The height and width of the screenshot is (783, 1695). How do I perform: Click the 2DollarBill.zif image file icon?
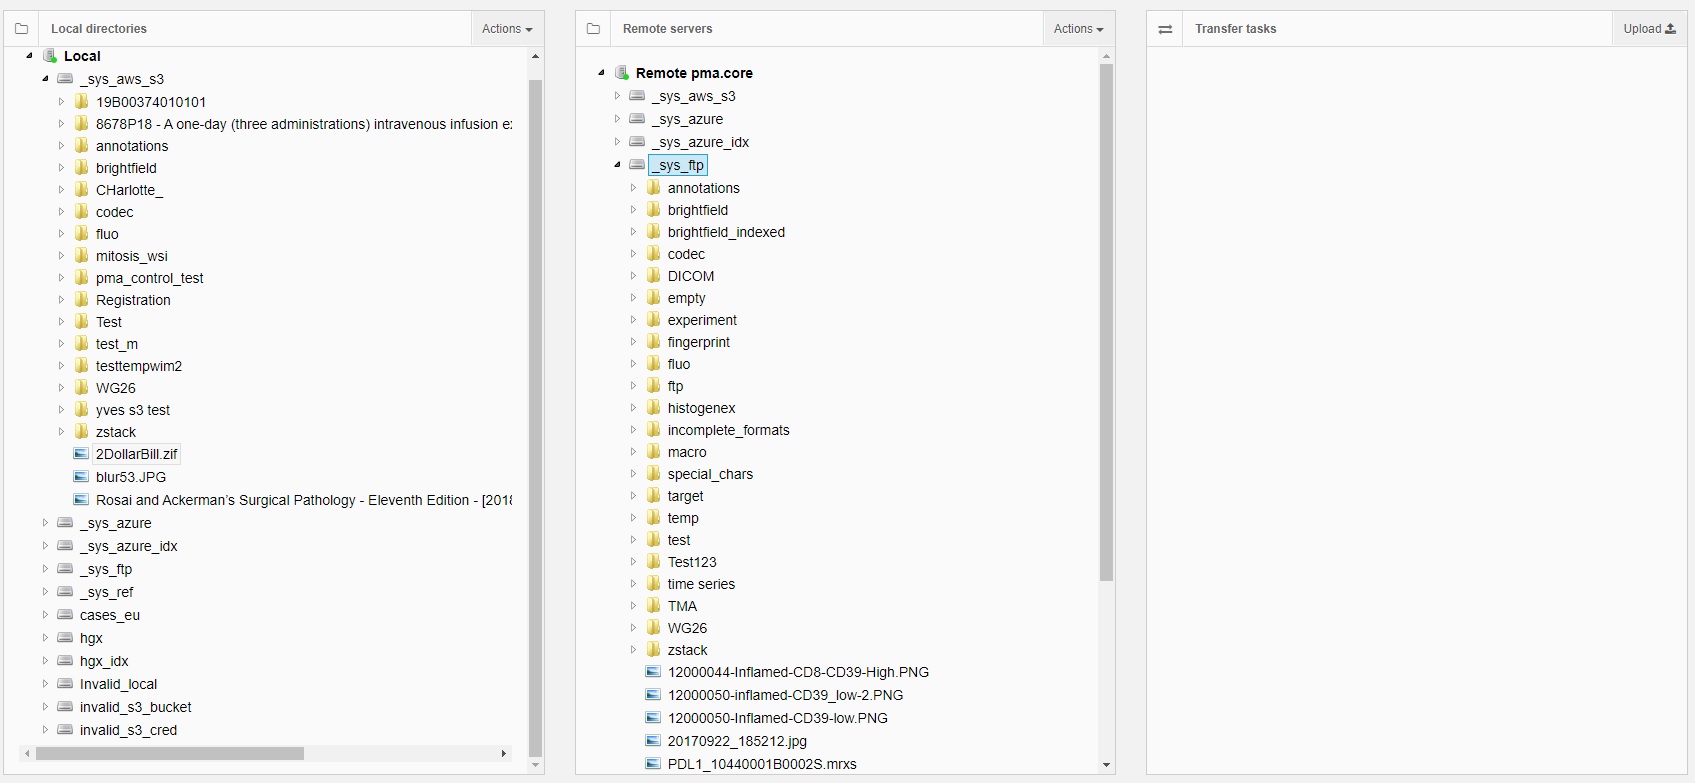[81, 454]
